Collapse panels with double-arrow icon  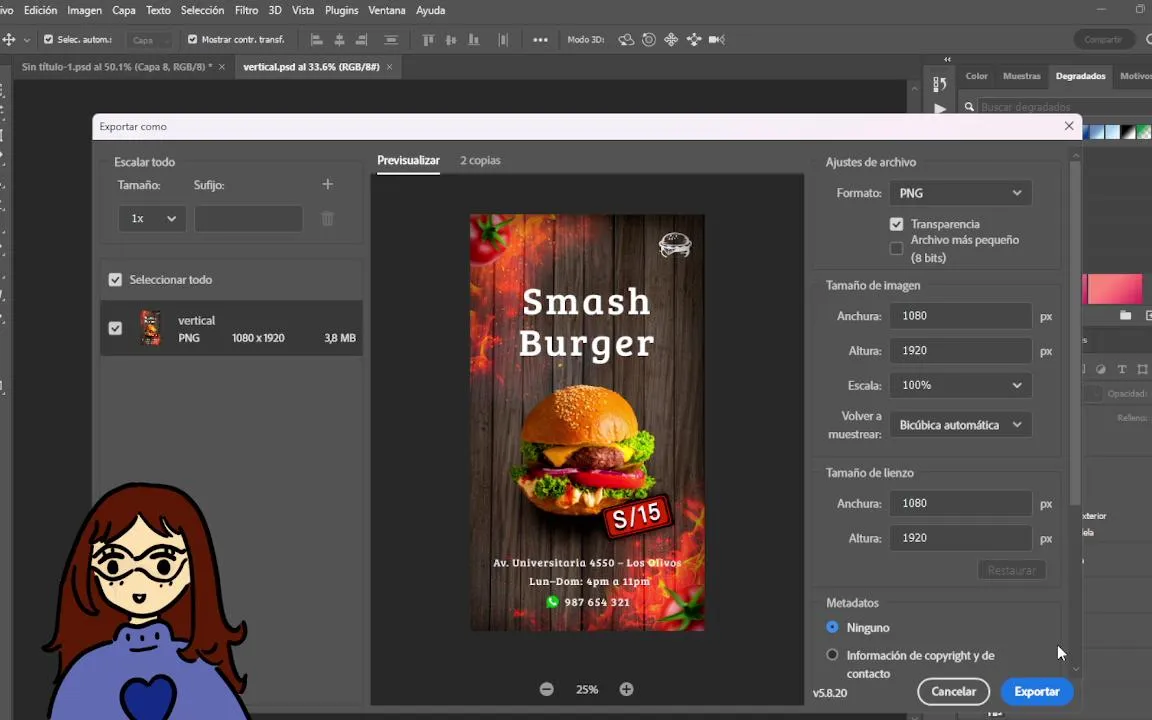[948, 60]
